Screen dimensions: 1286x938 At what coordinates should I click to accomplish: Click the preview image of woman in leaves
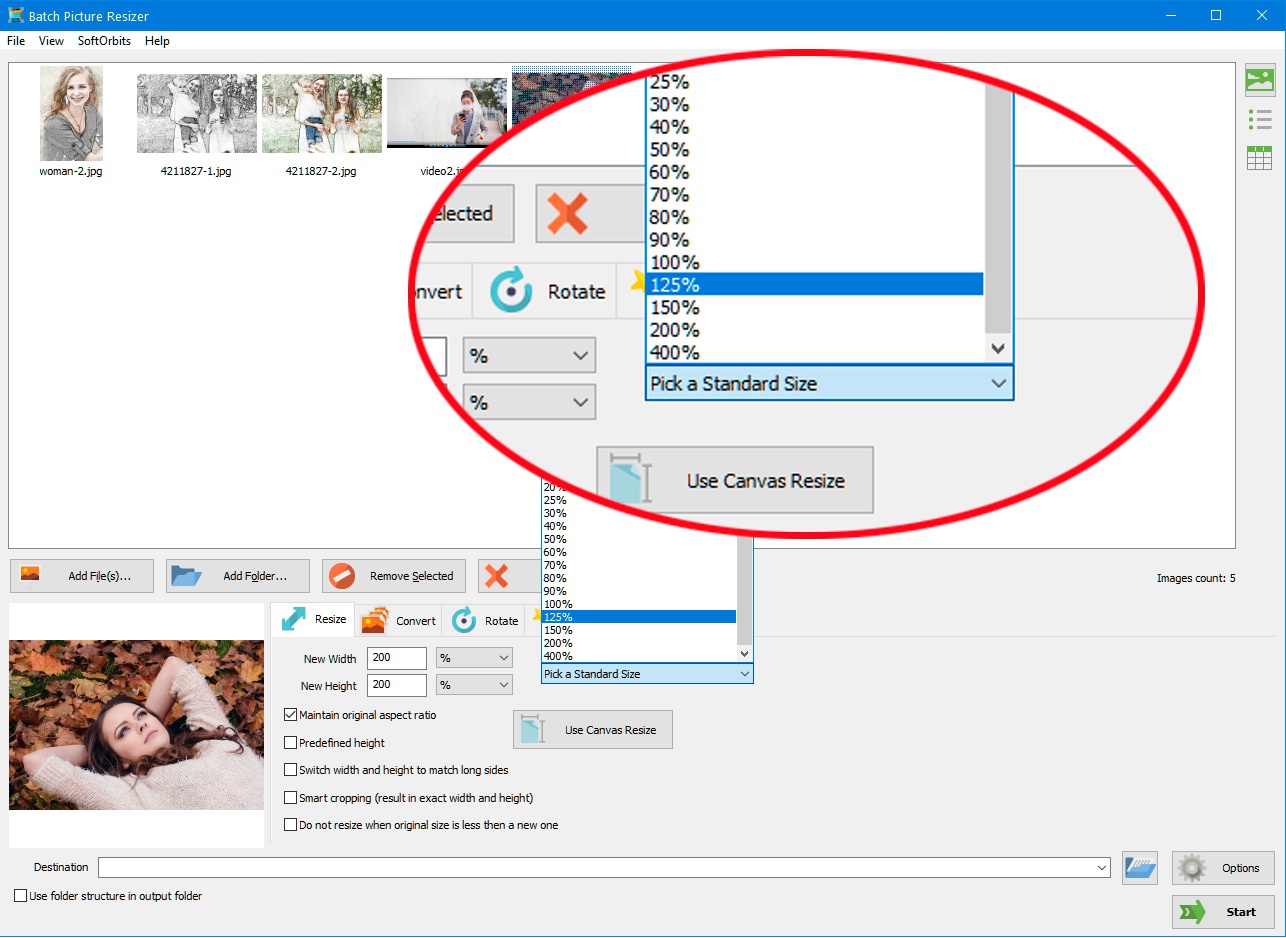tap(137, 725)
